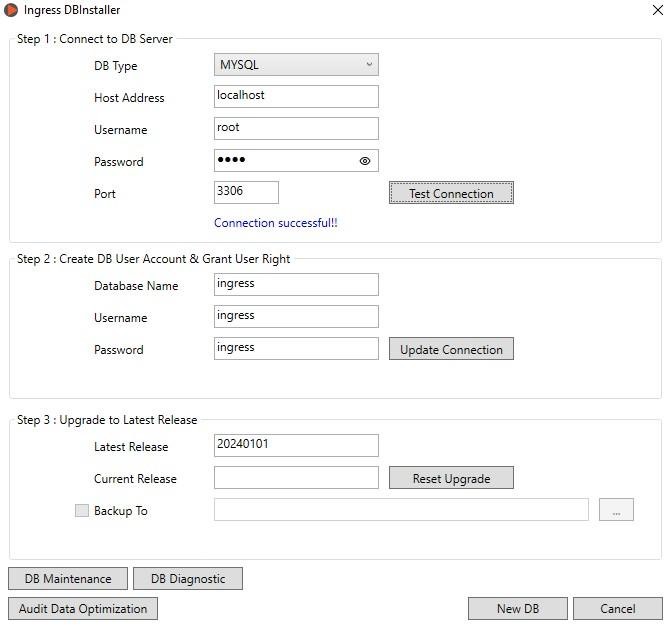Open the DB Type dropdown
The image size is (670, 635).
coord(296,65)
